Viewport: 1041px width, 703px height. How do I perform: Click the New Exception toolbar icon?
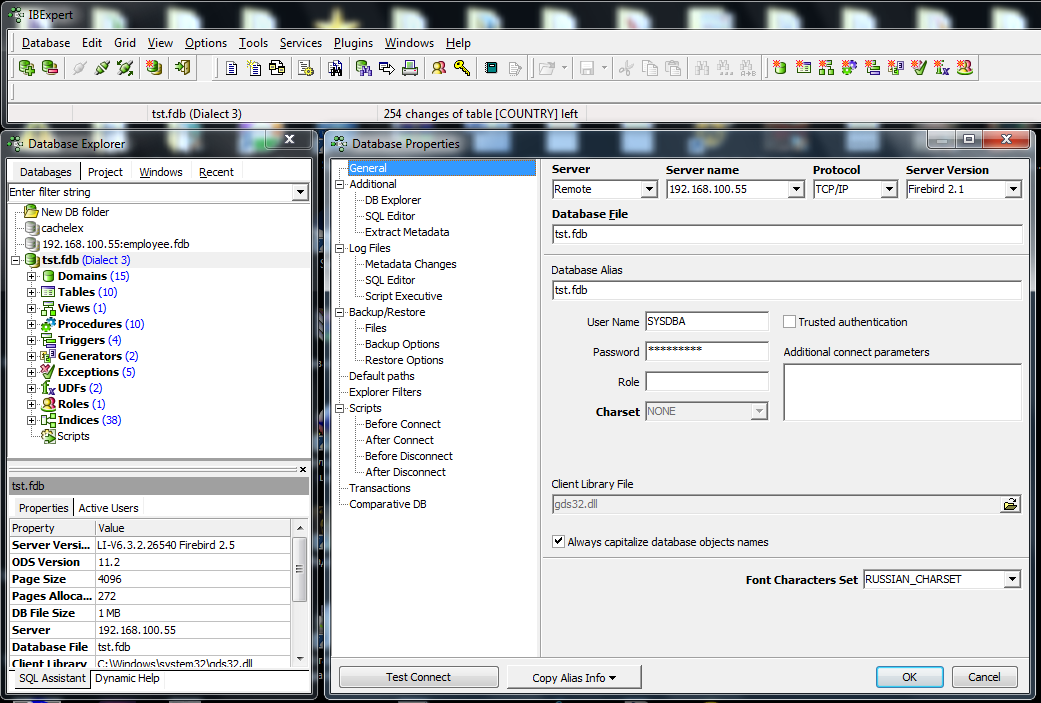[x=919, y=68]
